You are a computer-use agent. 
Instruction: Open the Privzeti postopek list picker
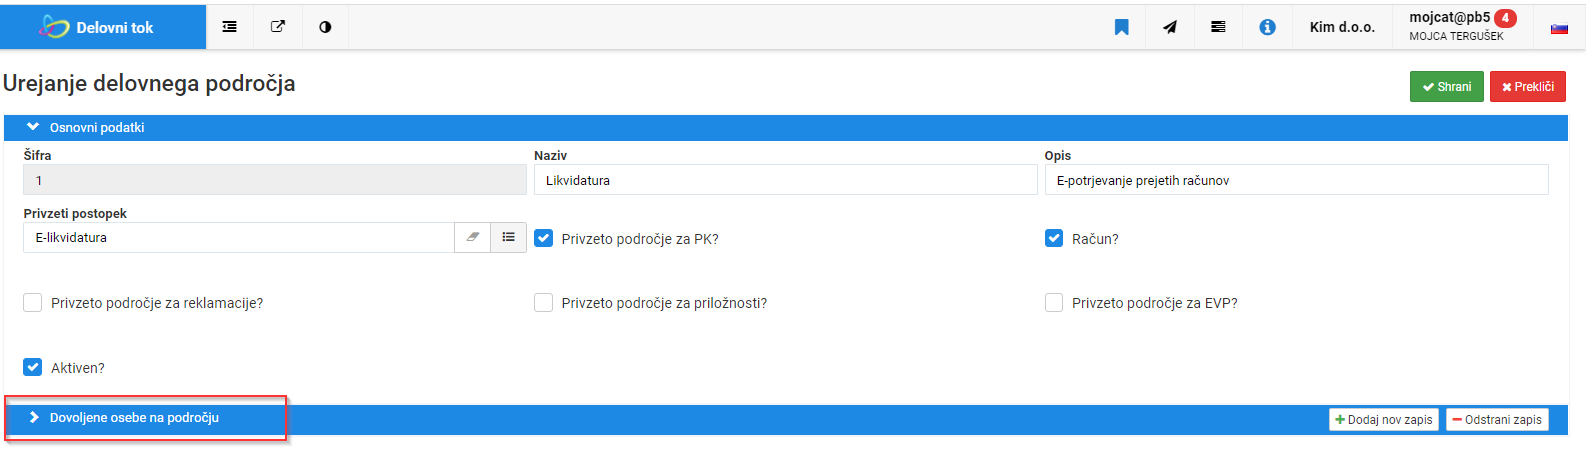(509, 237)
